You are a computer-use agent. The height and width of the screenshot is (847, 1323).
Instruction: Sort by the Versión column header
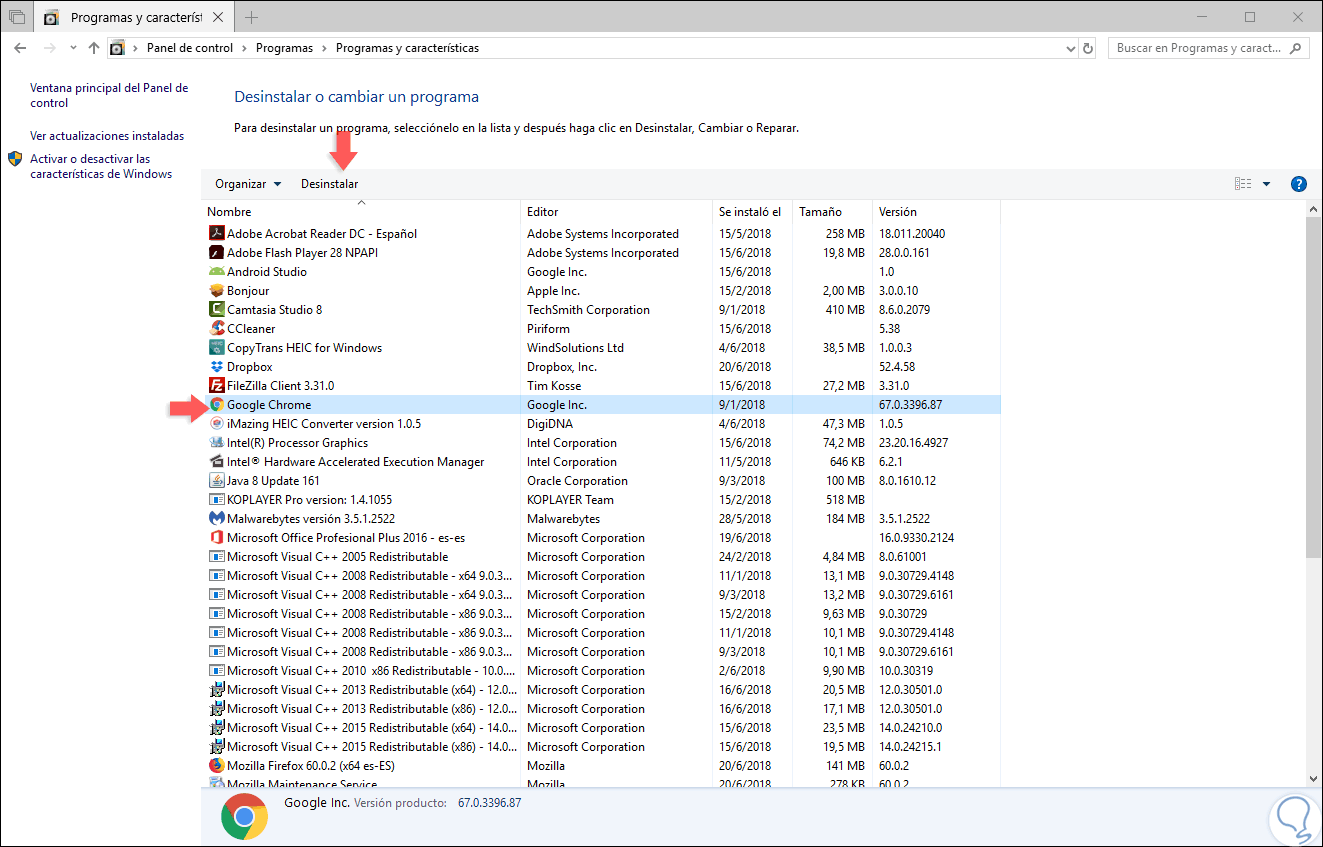coord(936,212)
